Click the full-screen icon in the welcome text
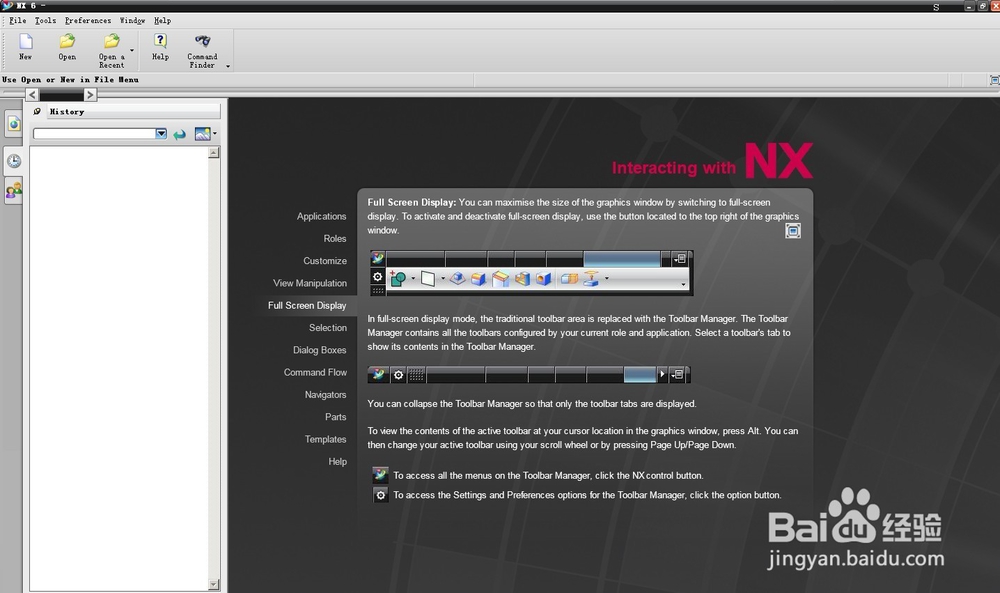Screen dimensions: 1000x593 click(x=793, y=231)
